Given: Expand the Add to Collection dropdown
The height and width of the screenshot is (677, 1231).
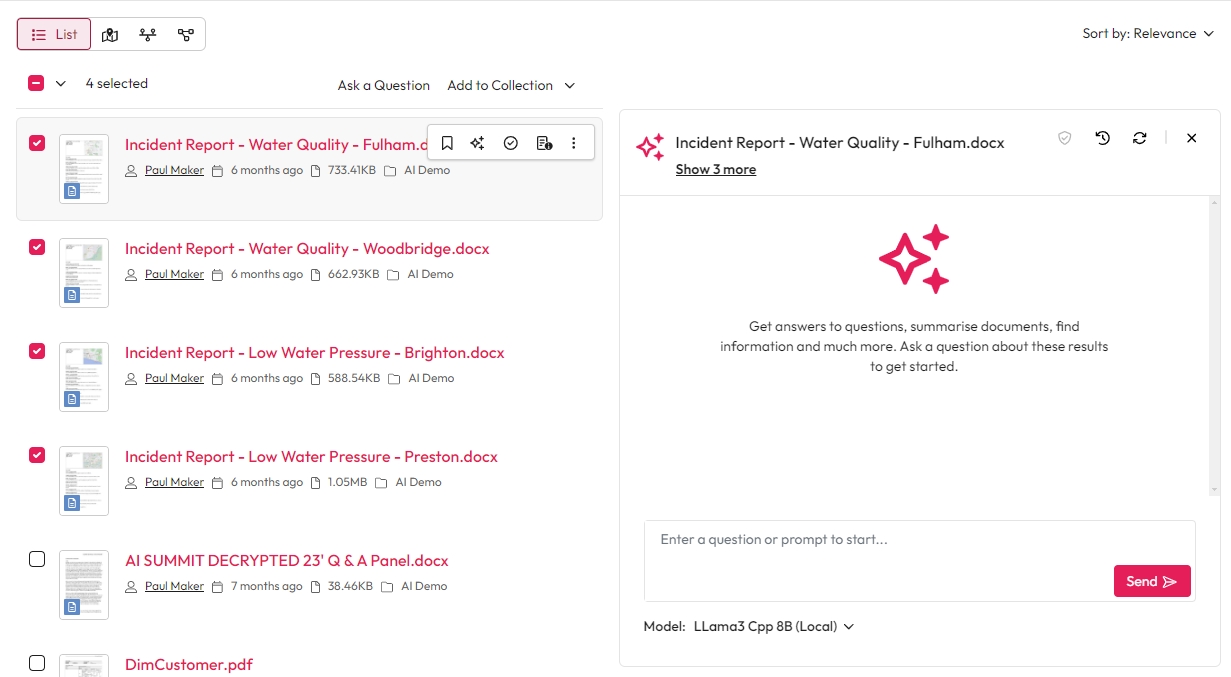Looking at the screenshot, I should [511, 86].
